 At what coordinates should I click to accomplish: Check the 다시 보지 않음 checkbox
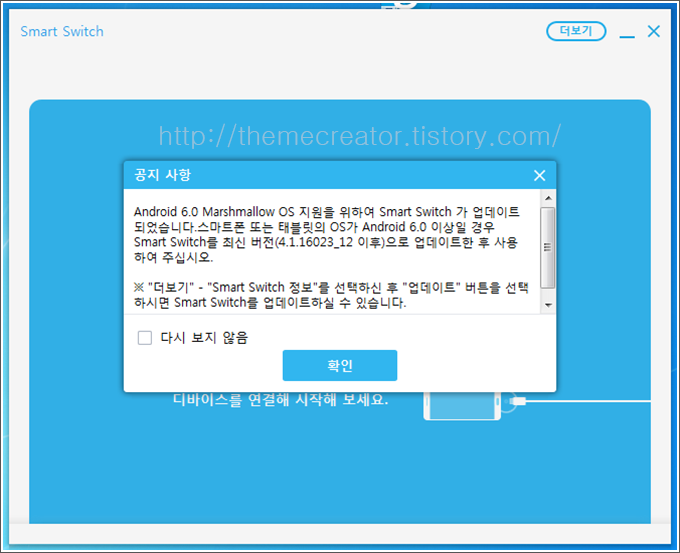145,337
